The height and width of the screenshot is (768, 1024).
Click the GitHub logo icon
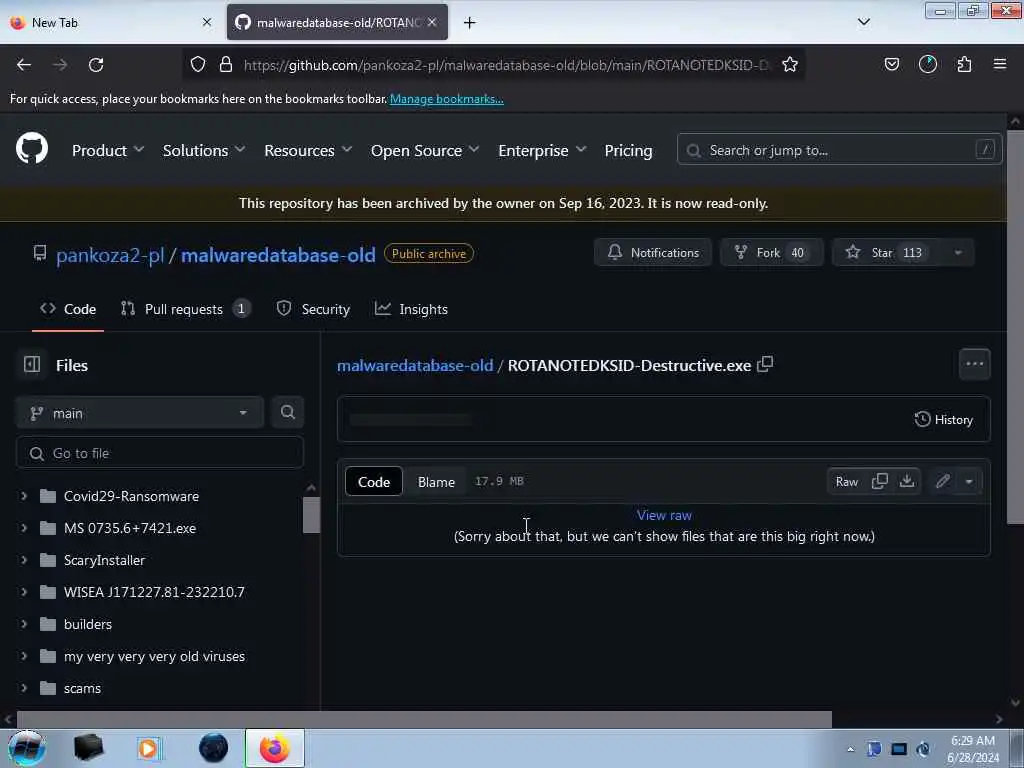[31, 149]
